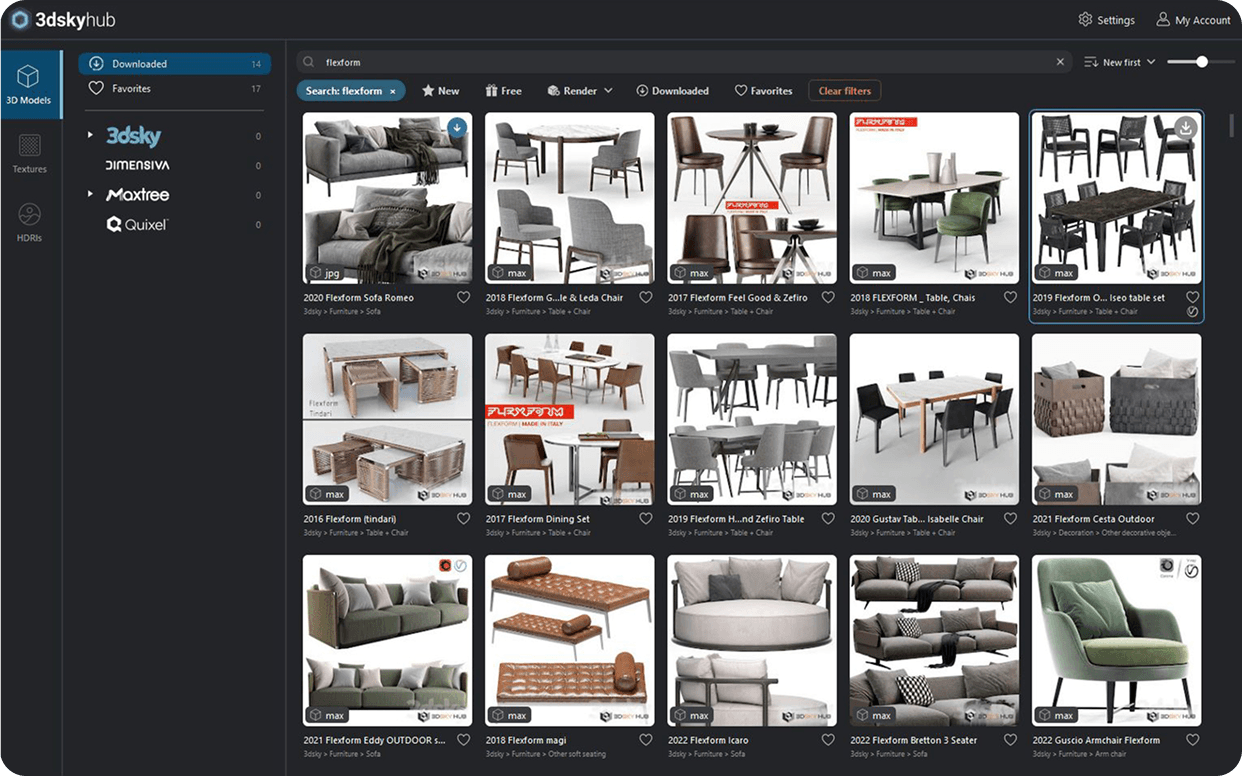The width and height of the screenshot is (1242, 776).
Task: Click download icon on Iseo table set
Action: (1185, 127)
